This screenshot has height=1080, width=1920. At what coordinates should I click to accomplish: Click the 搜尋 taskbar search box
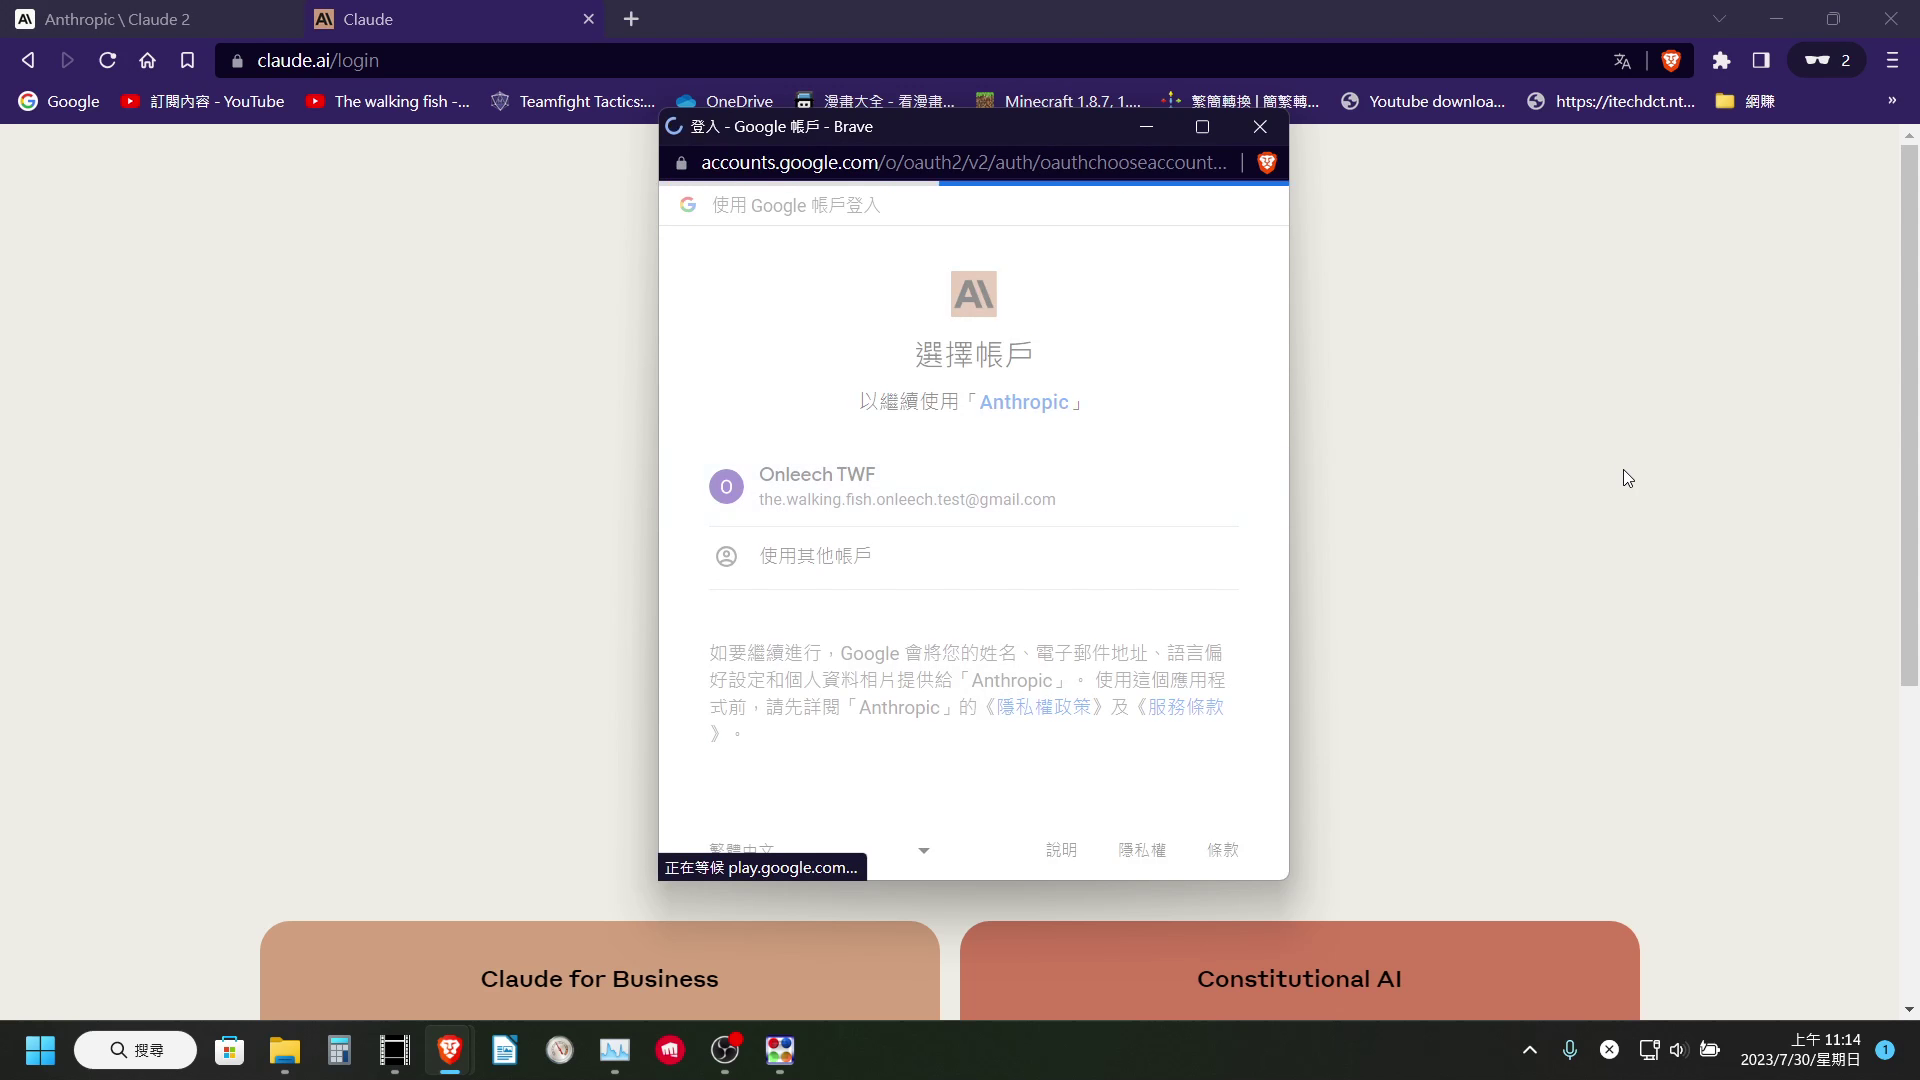click(x=135, y=1050)
